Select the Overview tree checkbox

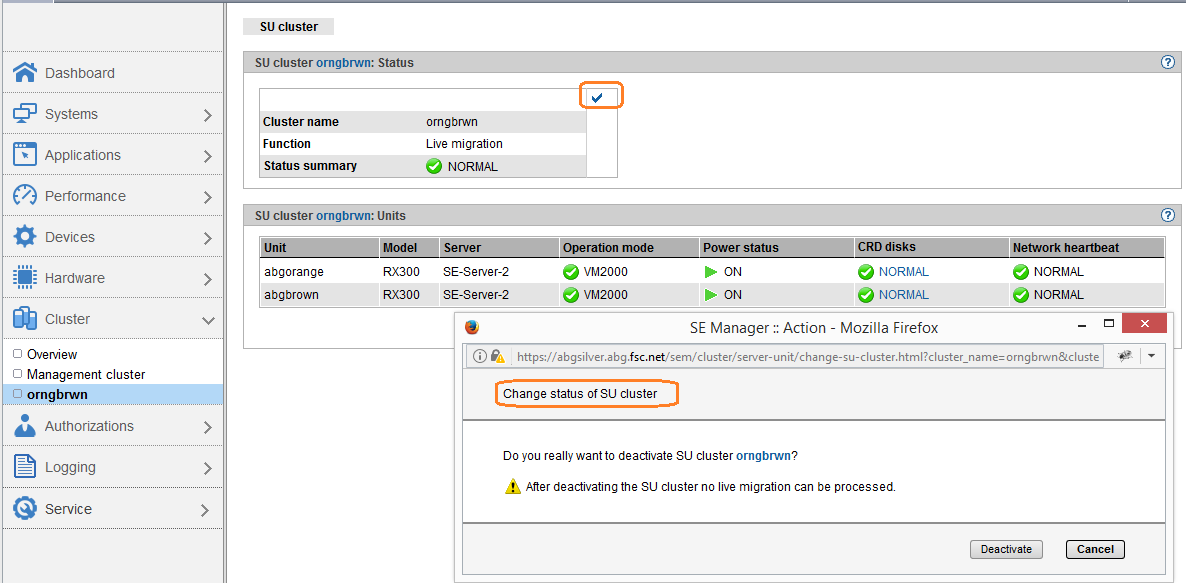click(17, 354)
